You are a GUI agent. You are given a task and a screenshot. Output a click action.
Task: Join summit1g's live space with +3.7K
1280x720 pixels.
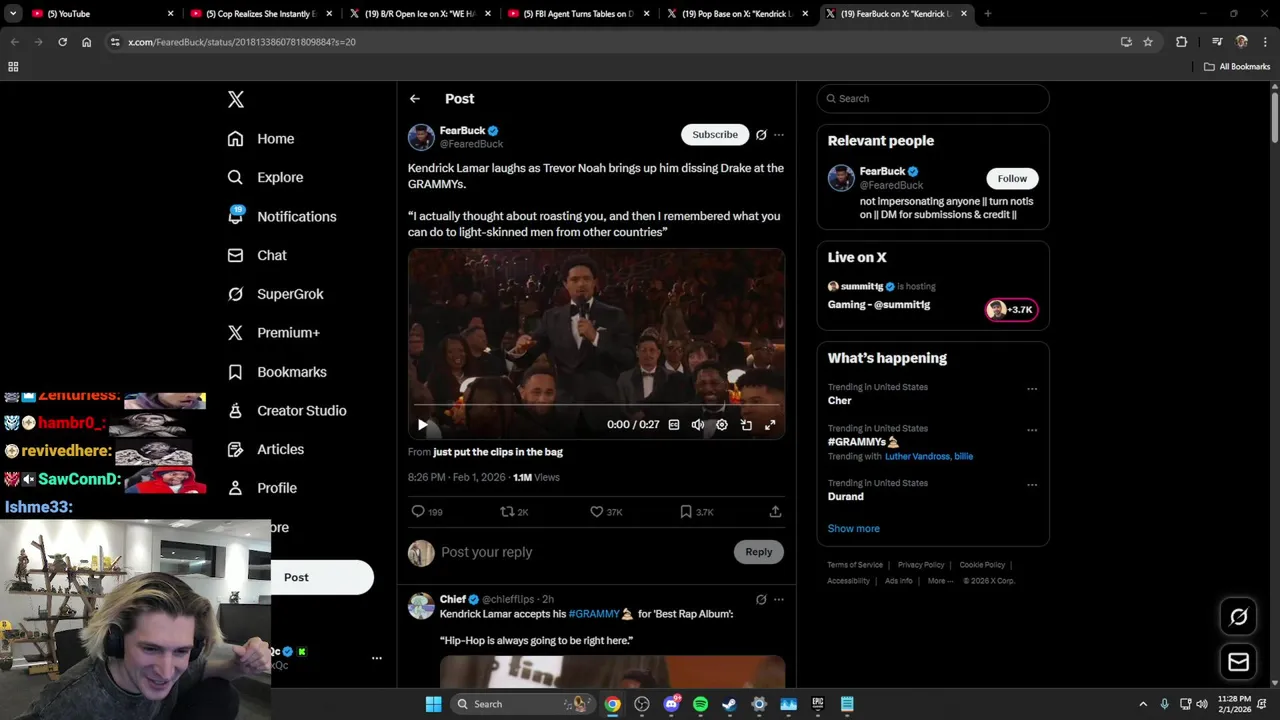(1011, 310)
